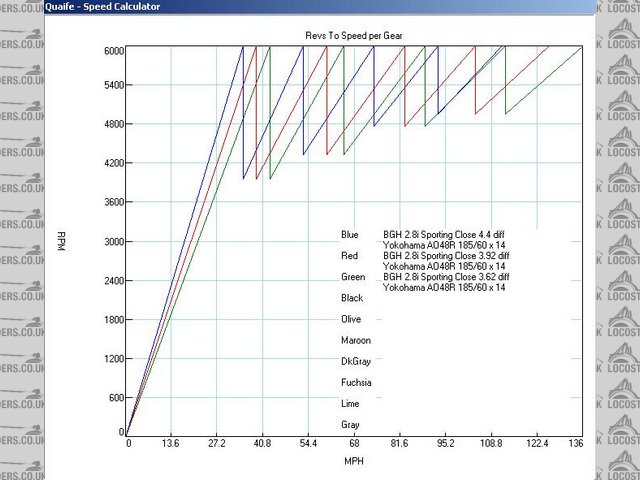
Task: Select the Lime legend label
Action: pos(350,403)
